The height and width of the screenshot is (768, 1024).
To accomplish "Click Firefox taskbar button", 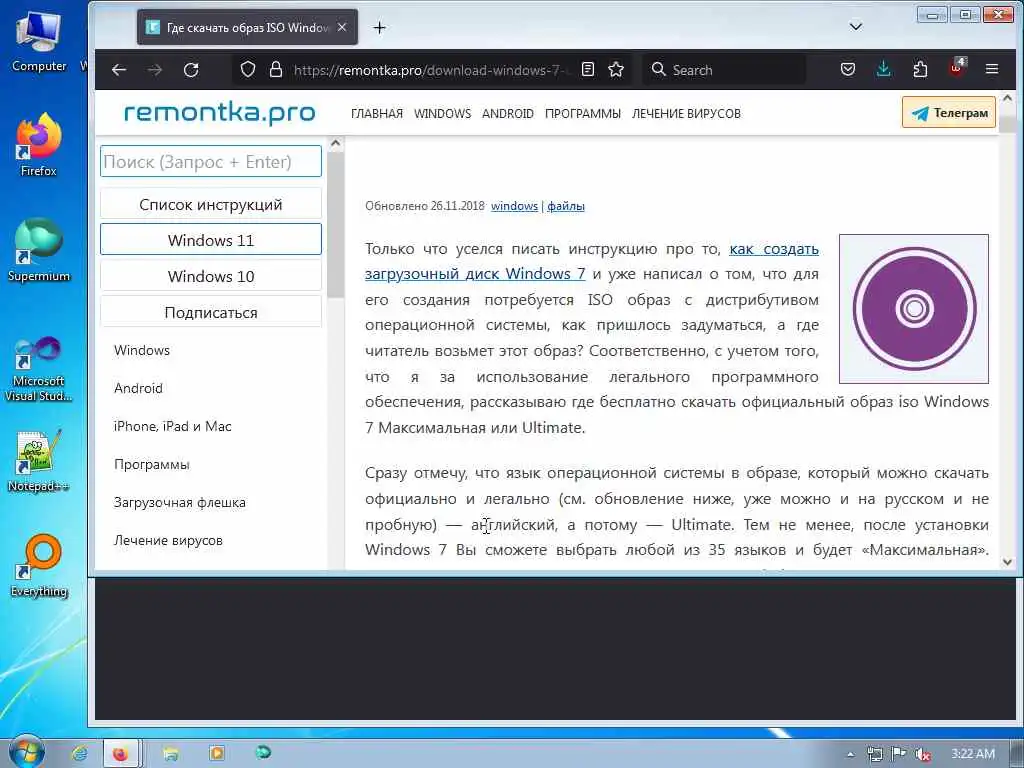I will 121,754.
